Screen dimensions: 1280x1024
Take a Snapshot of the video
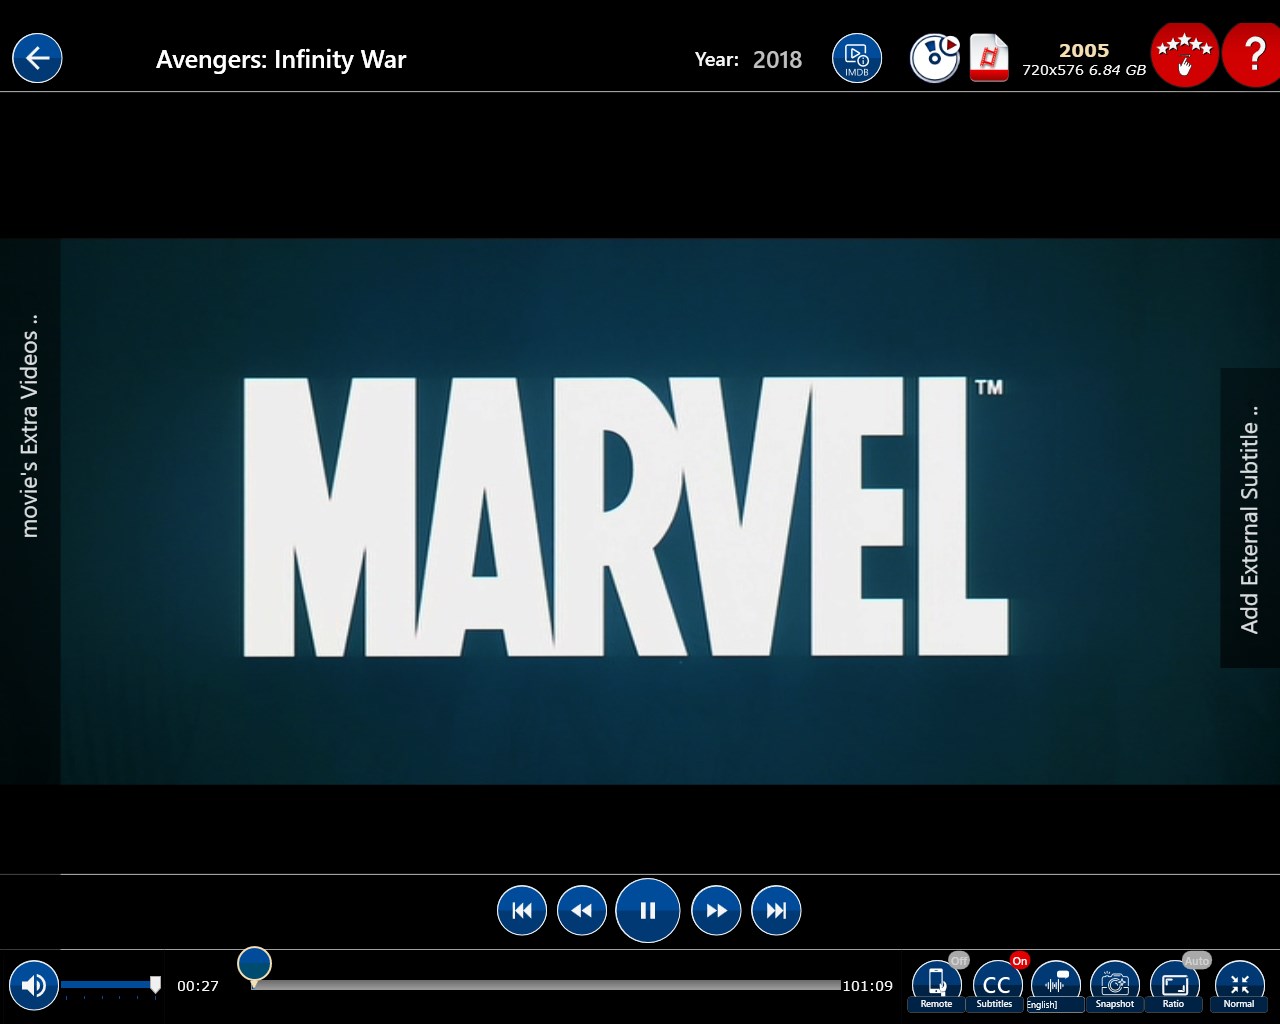(x=1114, y=984)
